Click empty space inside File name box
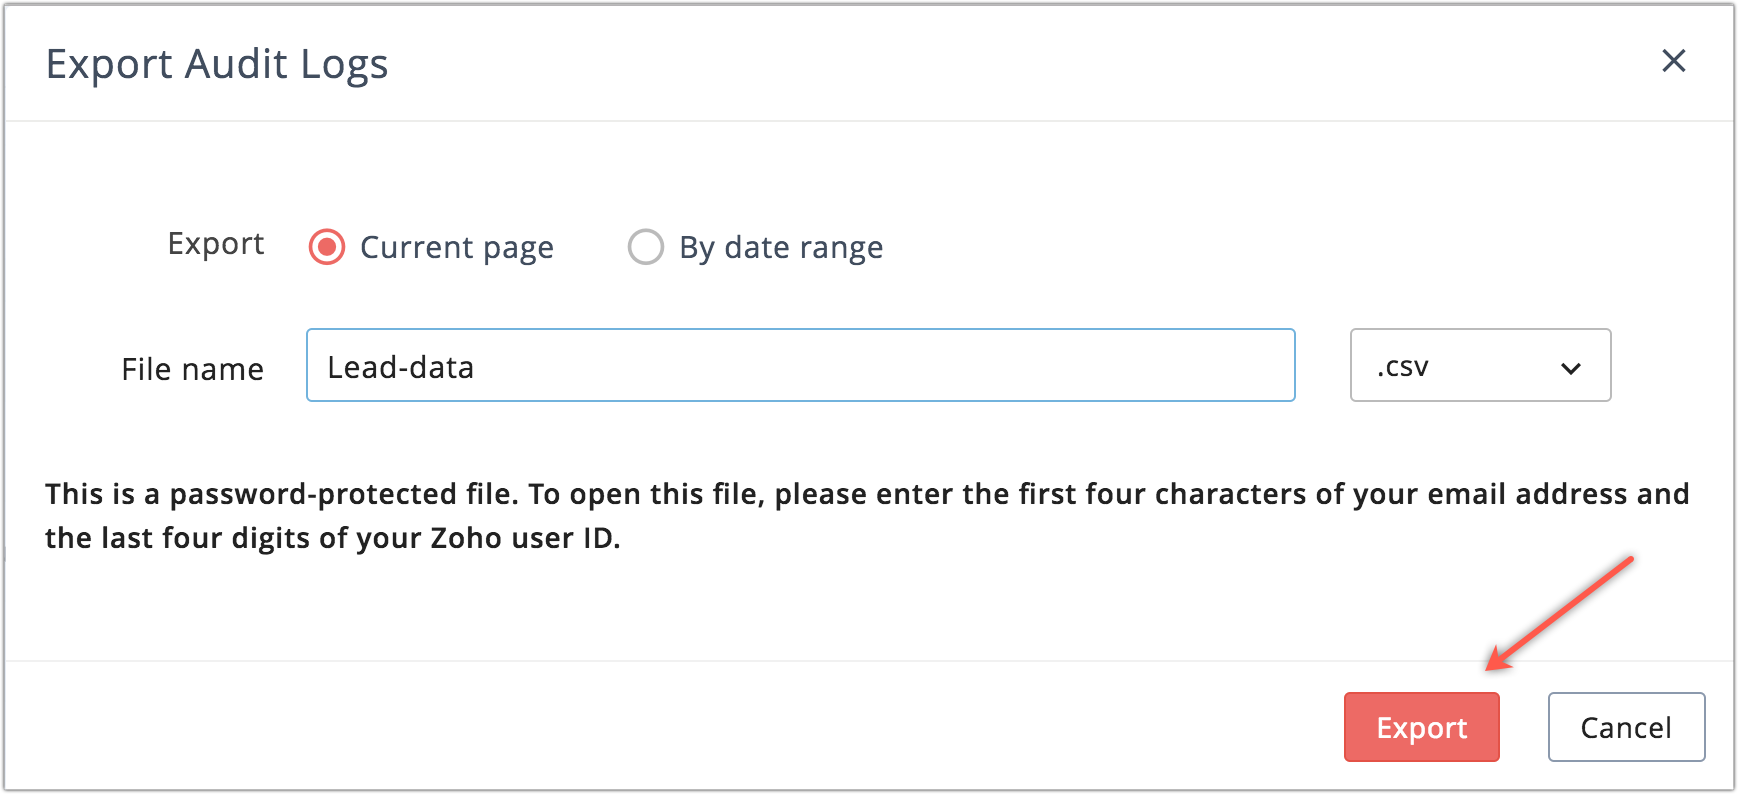This screenshot has height=794, width=1738. [900, 366]
